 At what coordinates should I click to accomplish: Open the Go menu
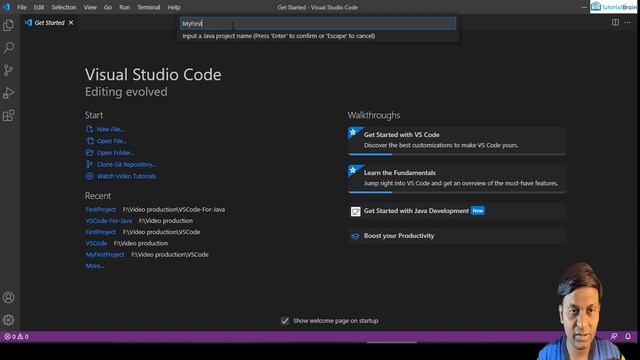click(108, 7)
